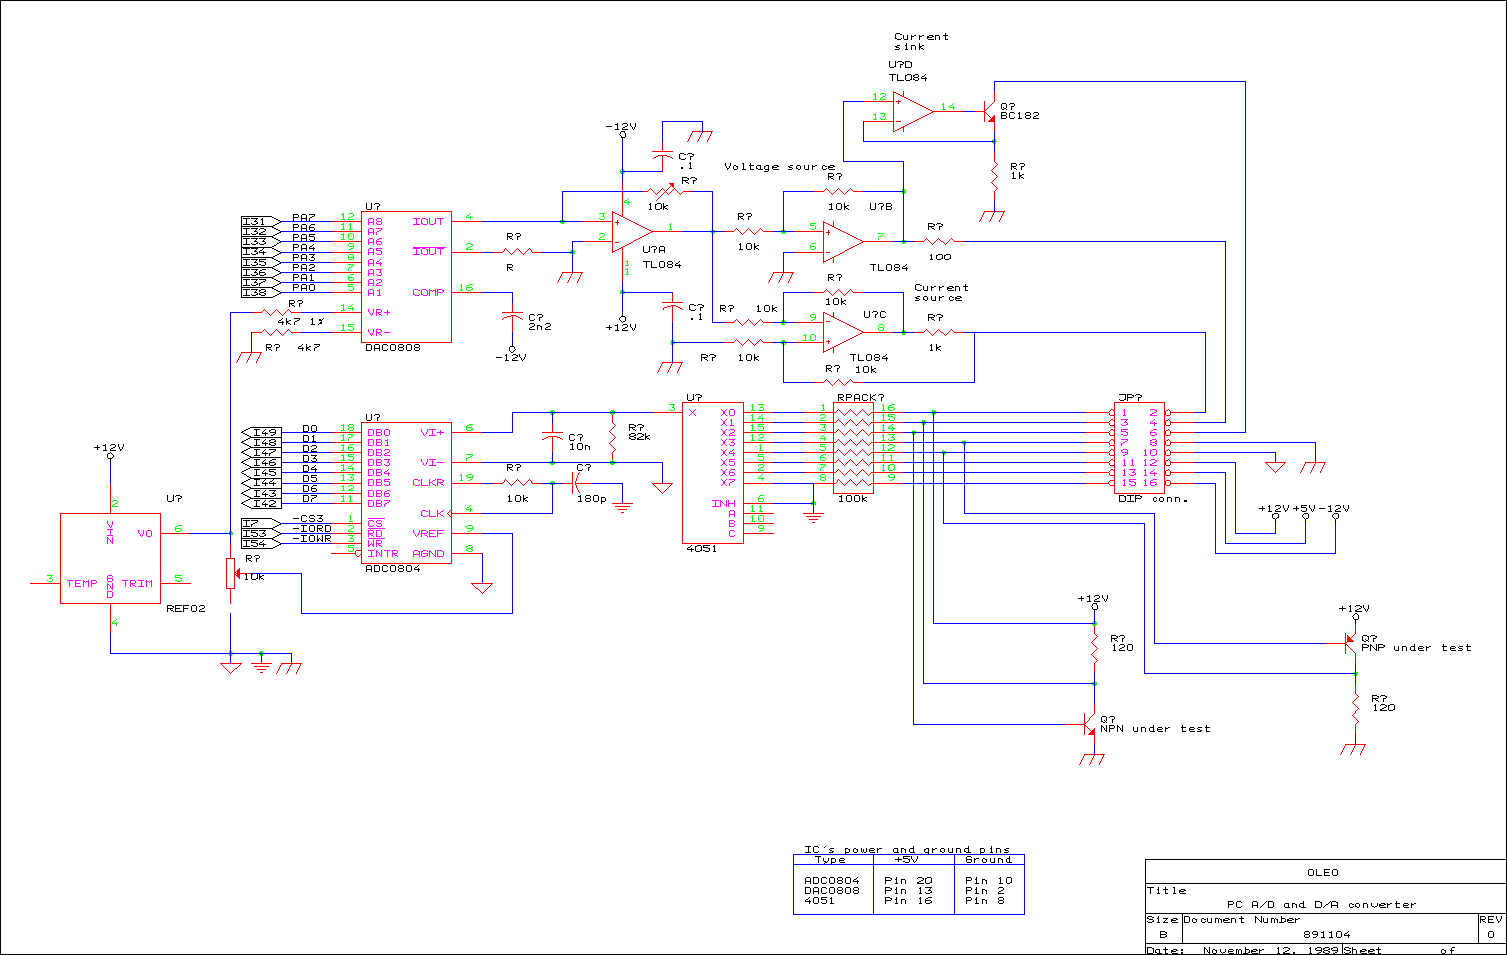Click the 4k7 1% resistor symbol

[276, 312]
